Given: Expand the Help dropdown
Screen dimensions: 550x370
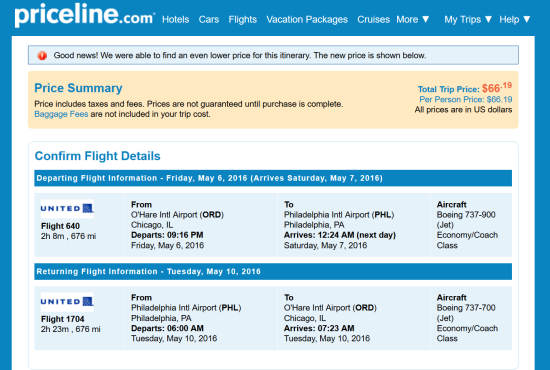Looking at the screenshot, I should point(515,20).
